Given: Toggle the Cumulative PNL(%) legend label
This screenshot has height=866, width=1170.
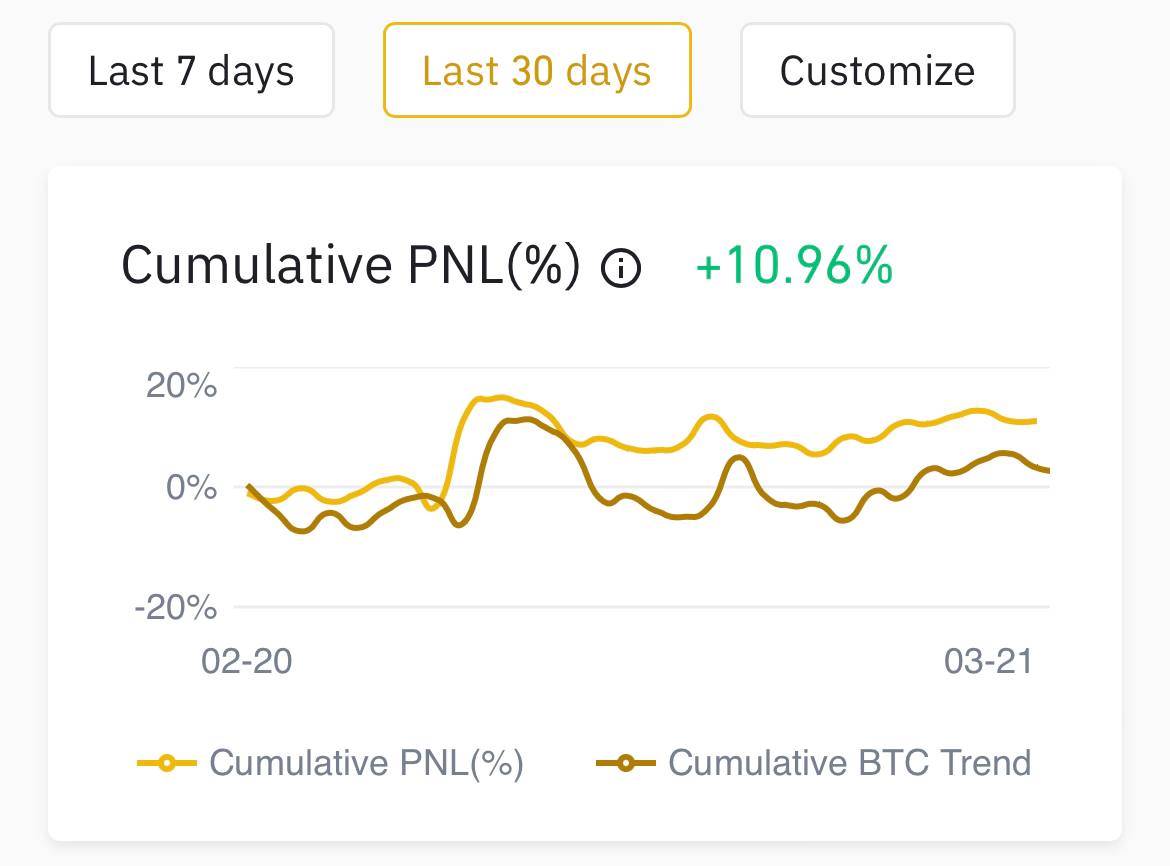Looking at the screenshot, I should (366, 763).
